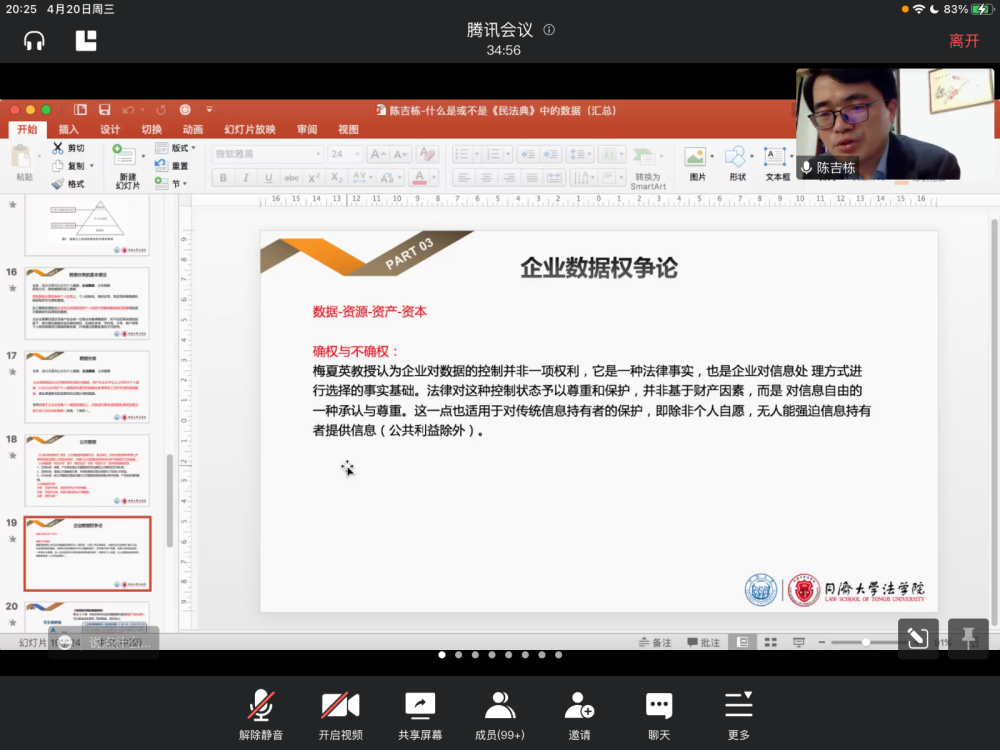Click the 格式 format painter
The width and height of the screenshot is (1000, 750).
coord(68,184)
